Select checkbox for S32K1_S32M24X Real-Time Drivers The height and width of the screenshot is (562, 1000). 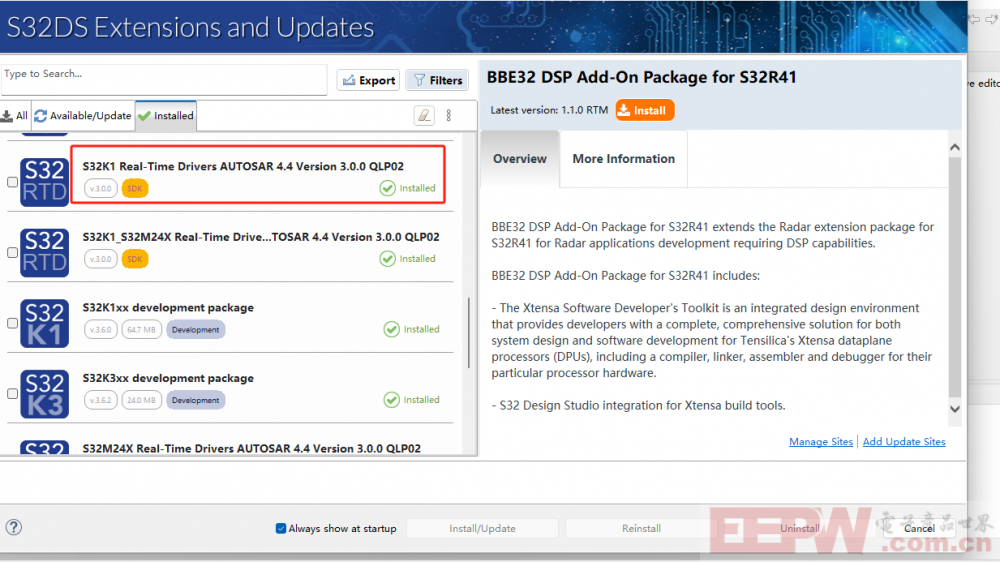point(12,253)
